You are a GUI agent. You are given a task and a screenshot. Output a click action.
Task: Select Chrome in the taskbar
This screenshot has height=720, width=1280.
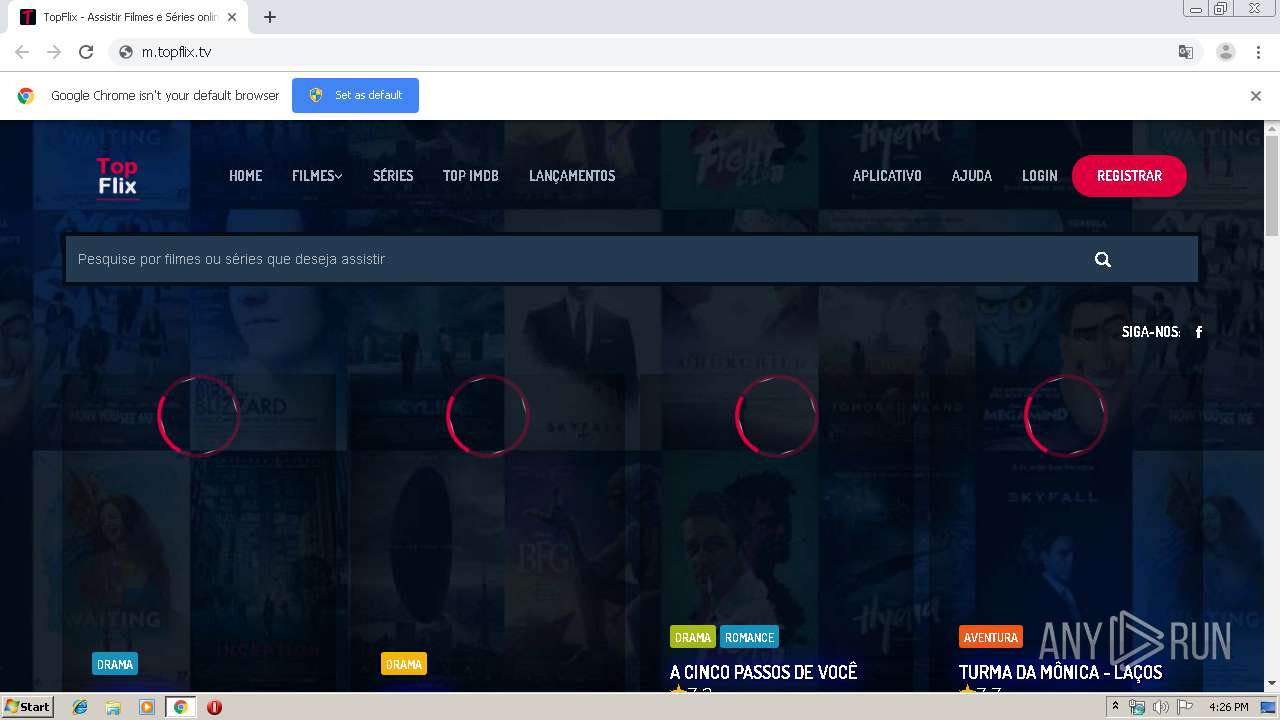coord(181,707)
